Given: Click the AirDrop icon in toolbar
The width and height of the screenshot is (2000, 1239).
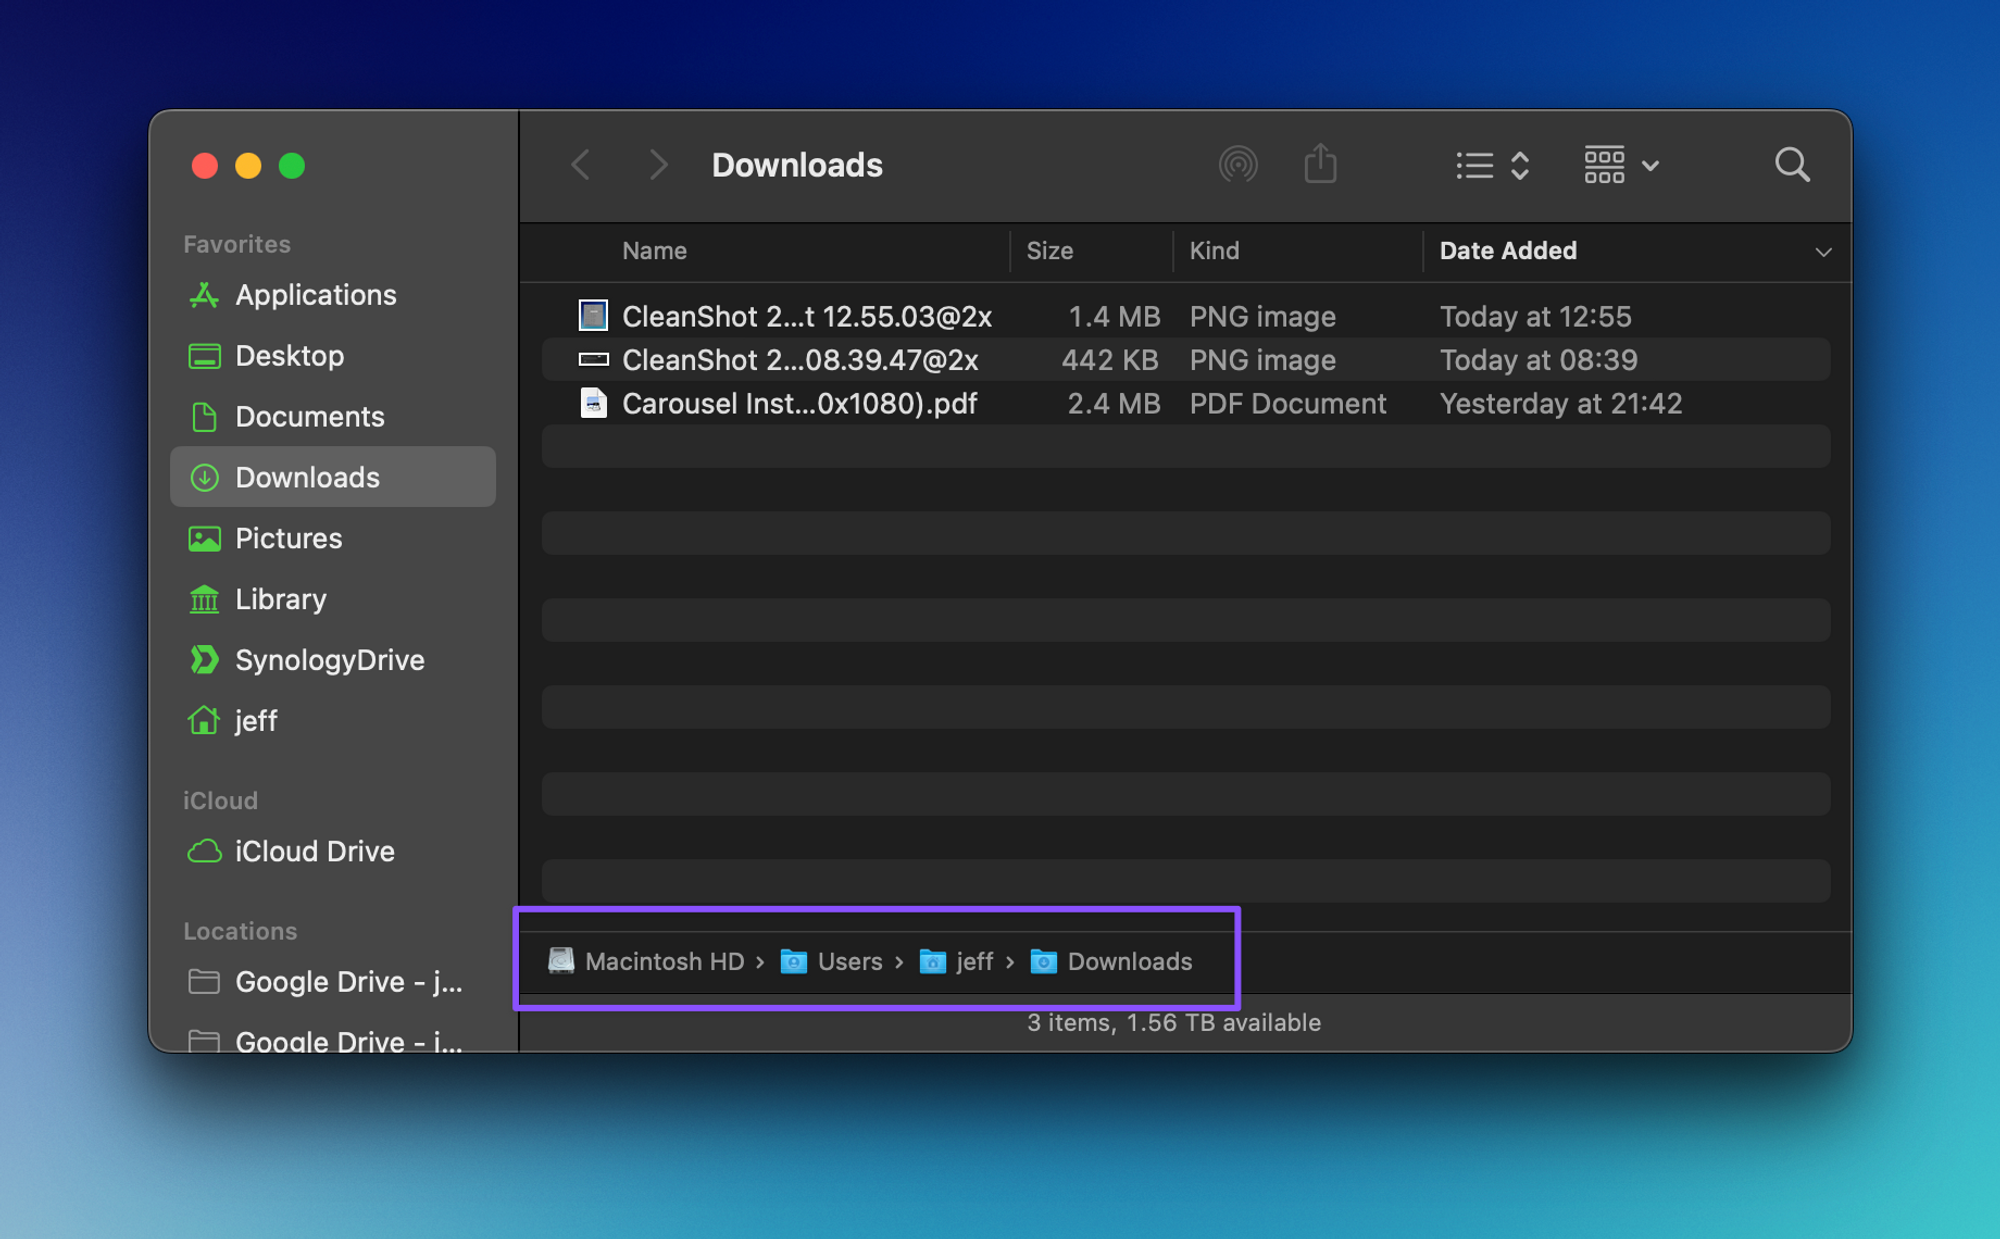Looking at the screenshot, I should [x=1237, y=164].
